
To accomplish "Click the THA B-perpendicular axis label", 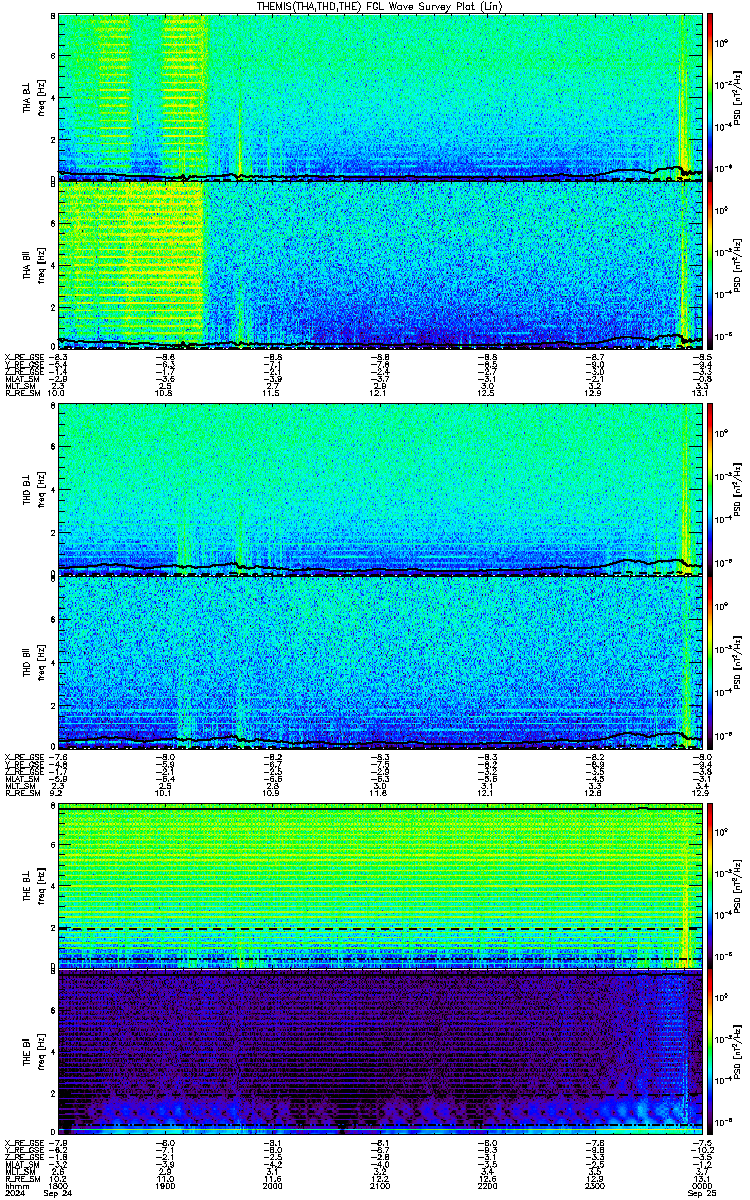I will [x=29, y=98].
